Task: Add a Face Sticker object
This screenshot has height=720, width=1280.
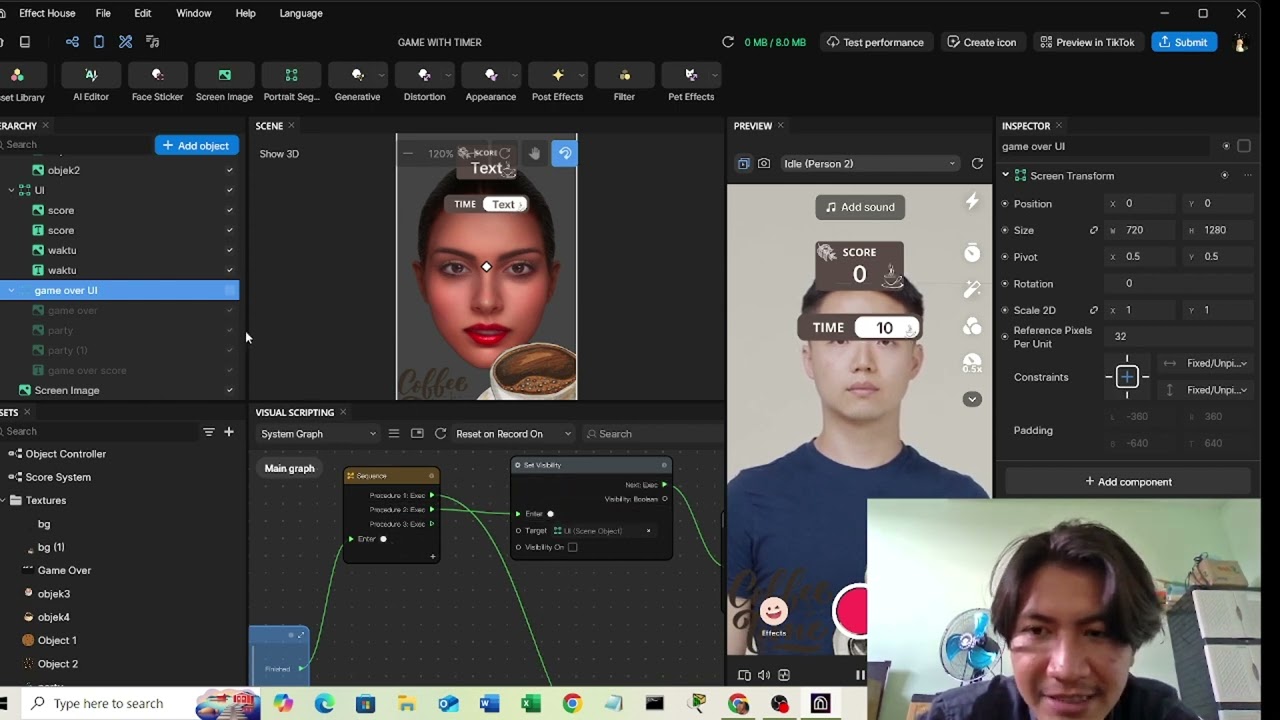Action: click(157, 84)
